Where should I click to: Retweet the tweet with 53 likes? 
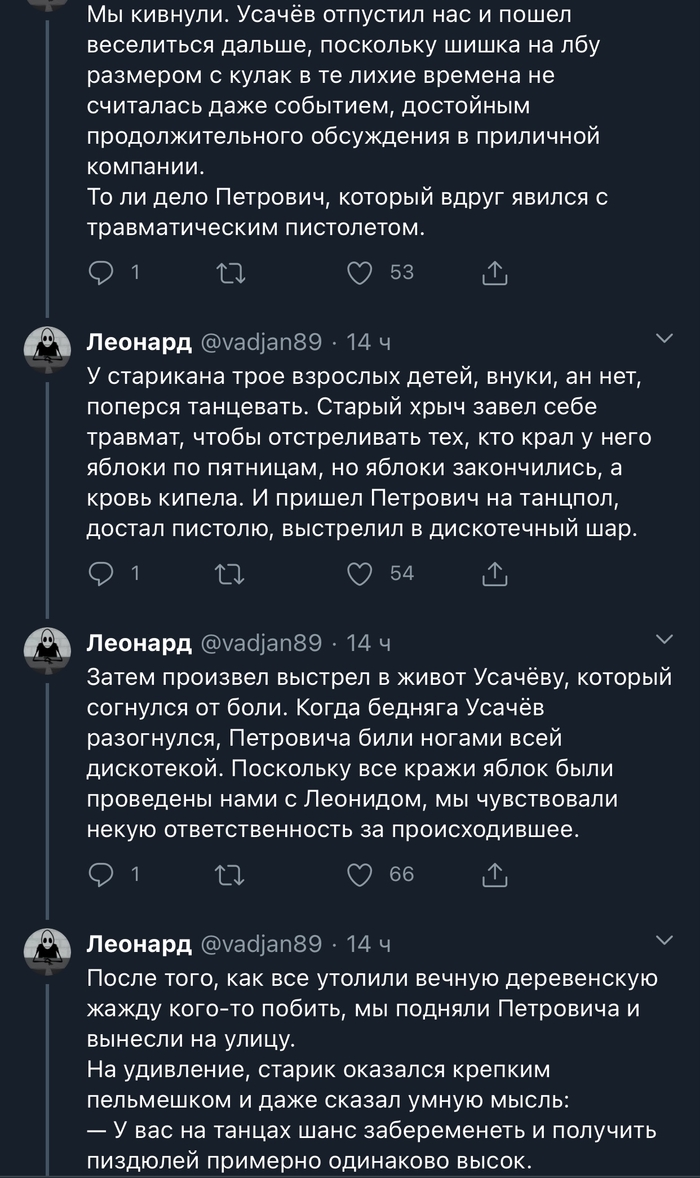(230, 273)
